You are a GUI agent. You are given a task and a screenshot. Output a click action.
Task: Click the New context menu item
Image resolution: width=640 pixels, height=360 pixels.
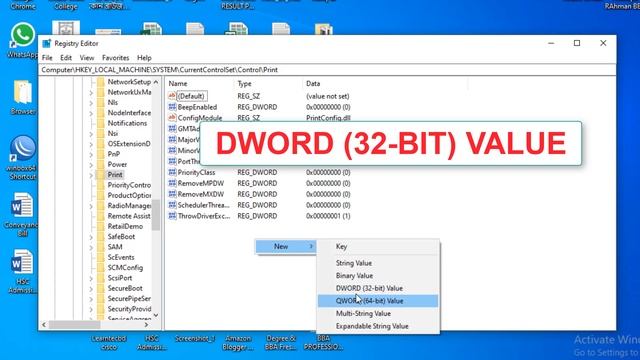point(286,247)
